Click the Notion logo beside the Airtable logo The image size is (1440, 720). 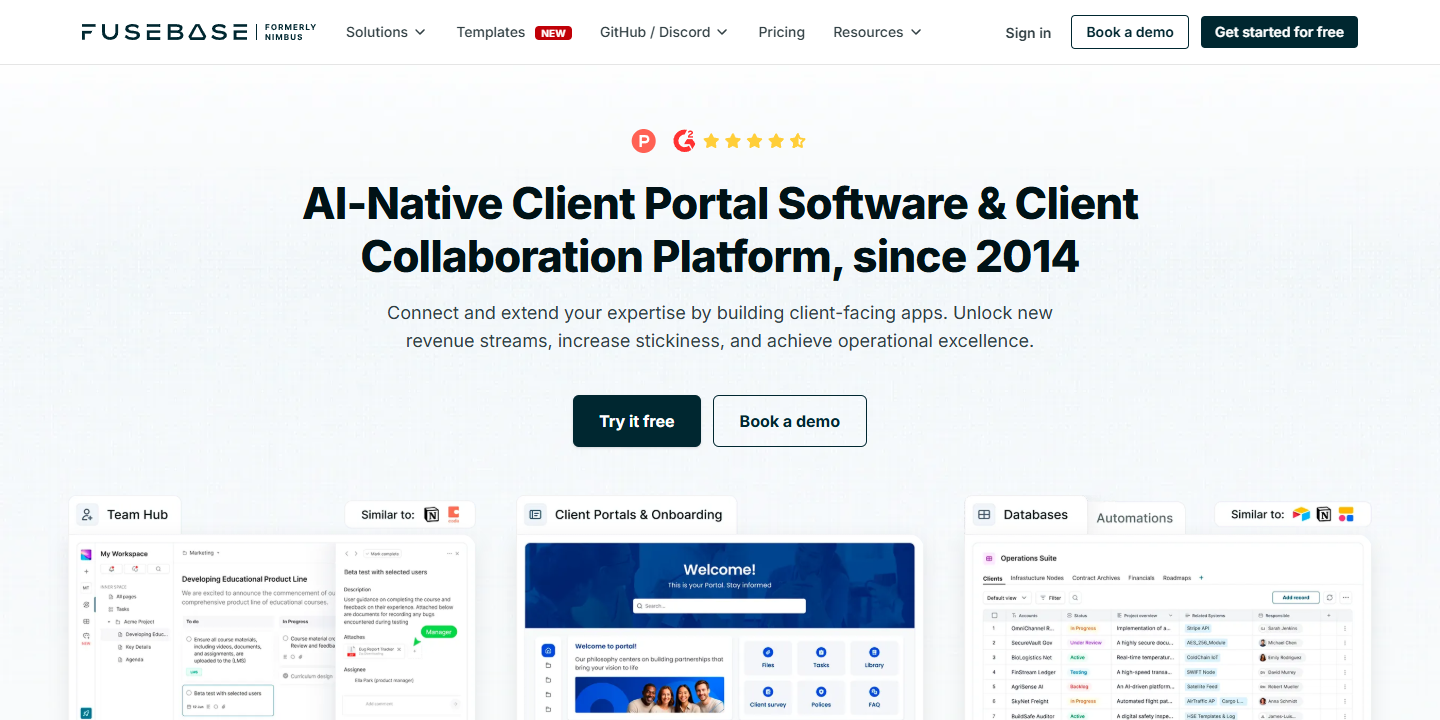tap(1324, 514)
